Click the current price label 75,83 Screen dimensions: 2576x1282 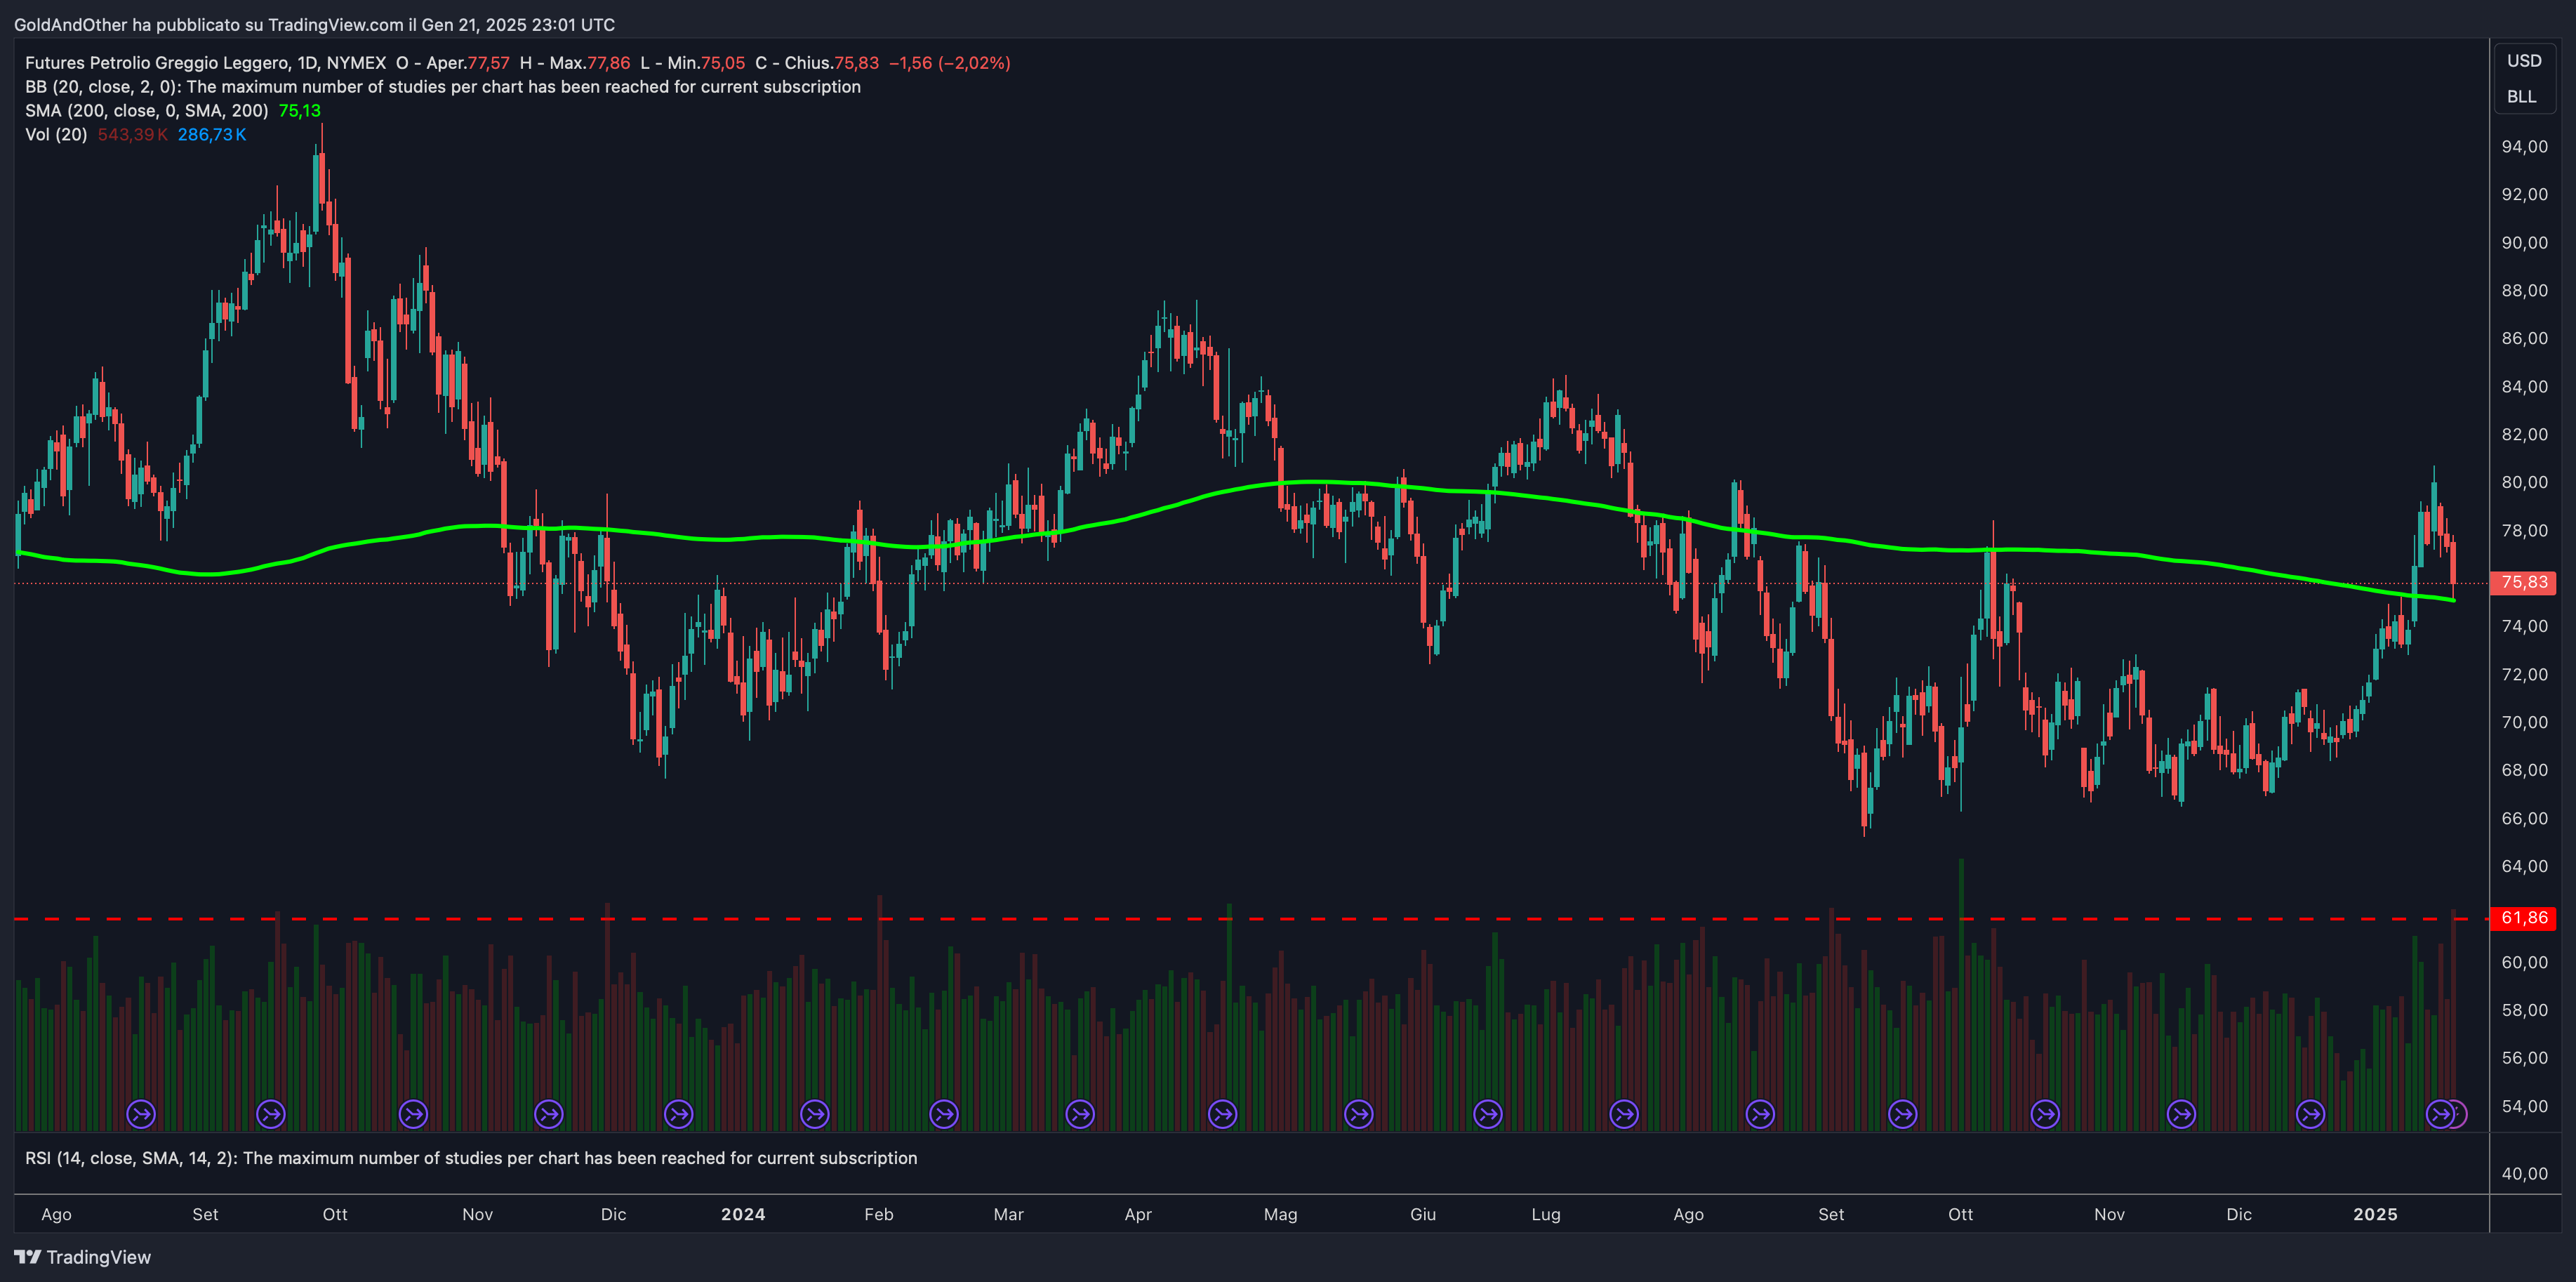point(2524,582)
